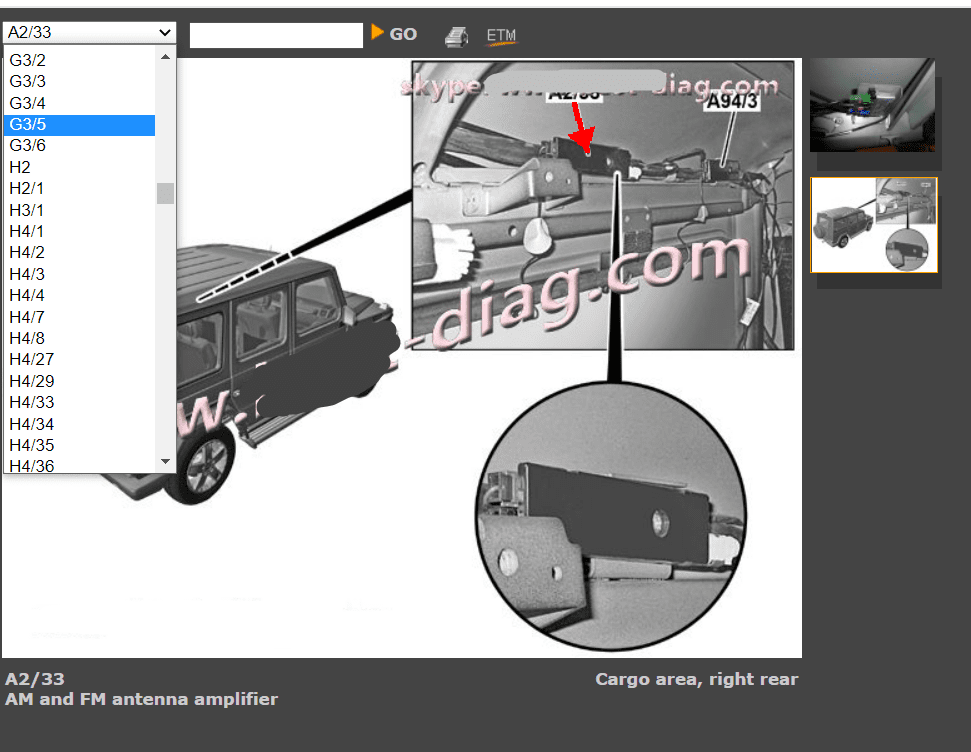Viewport: 971px width, 752px height.
Task: Select H4/8 list entry
Action: click(27, 338)
